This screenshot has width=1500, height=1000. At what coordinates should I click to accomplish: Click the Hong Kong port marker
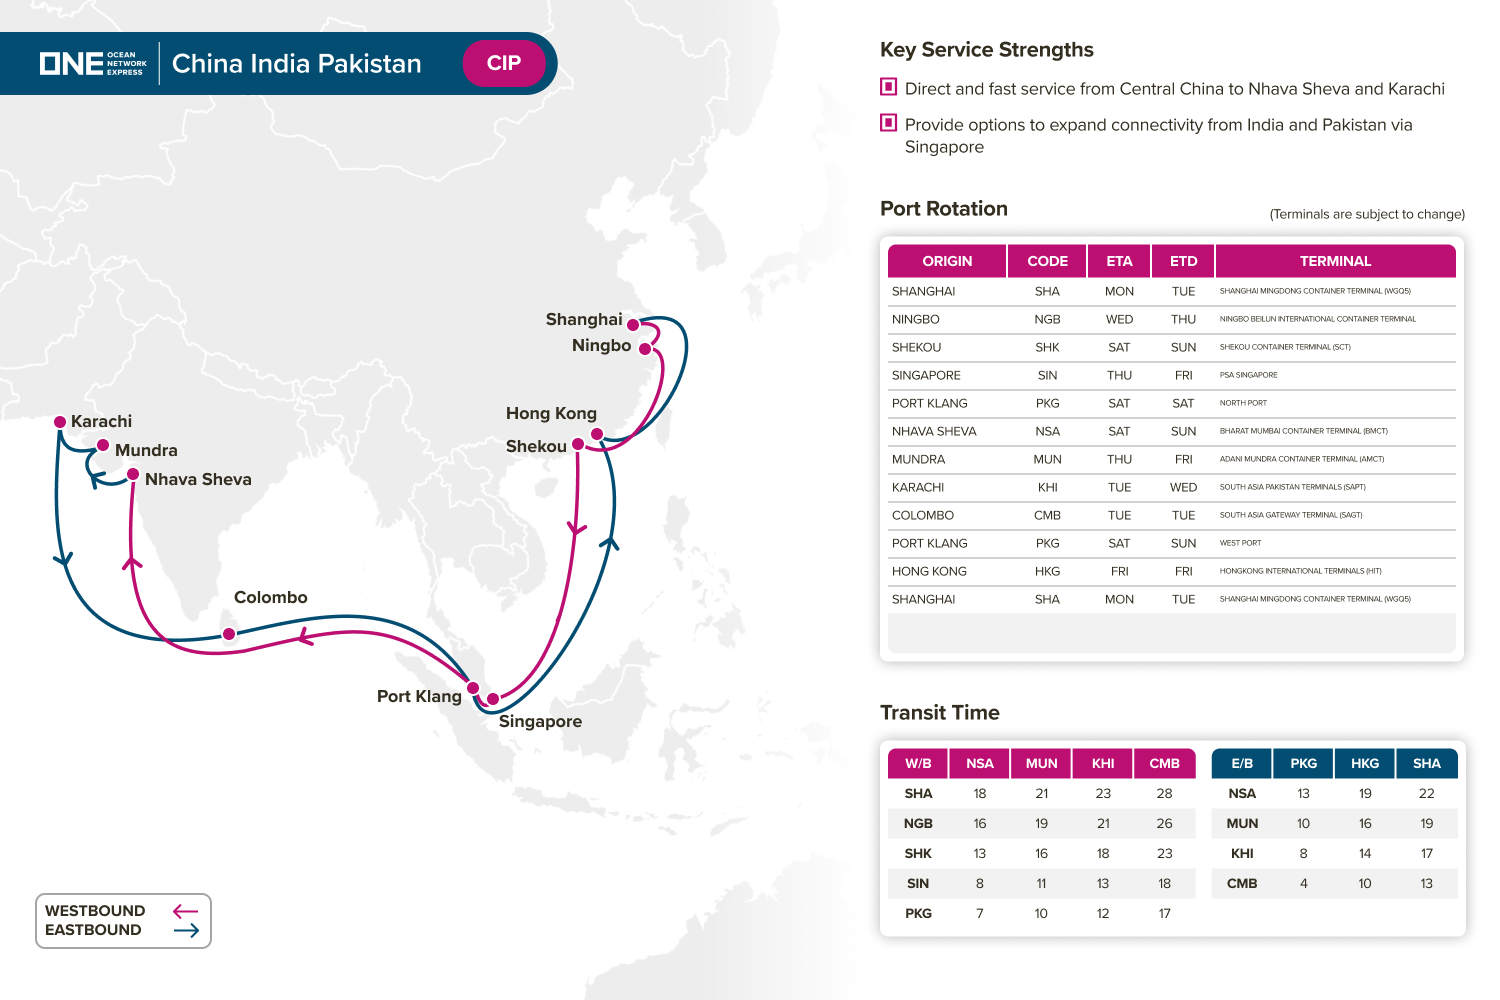coord(597,434)
